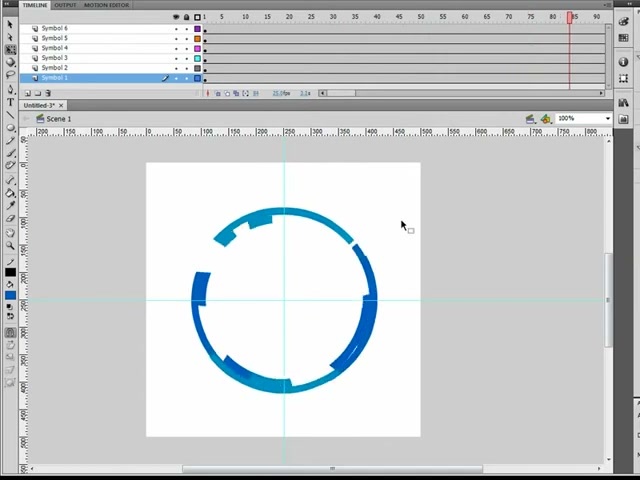This screenshot has height=480, width=640.
Task: Open the Transform panel icon
Action: 623,78
